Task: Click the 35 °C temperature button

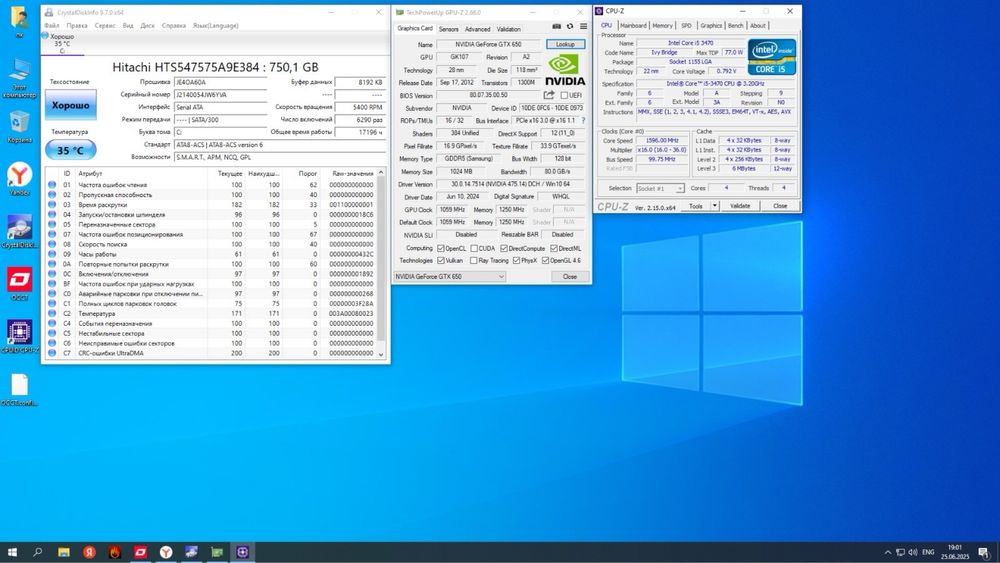Action: (71, 150)
